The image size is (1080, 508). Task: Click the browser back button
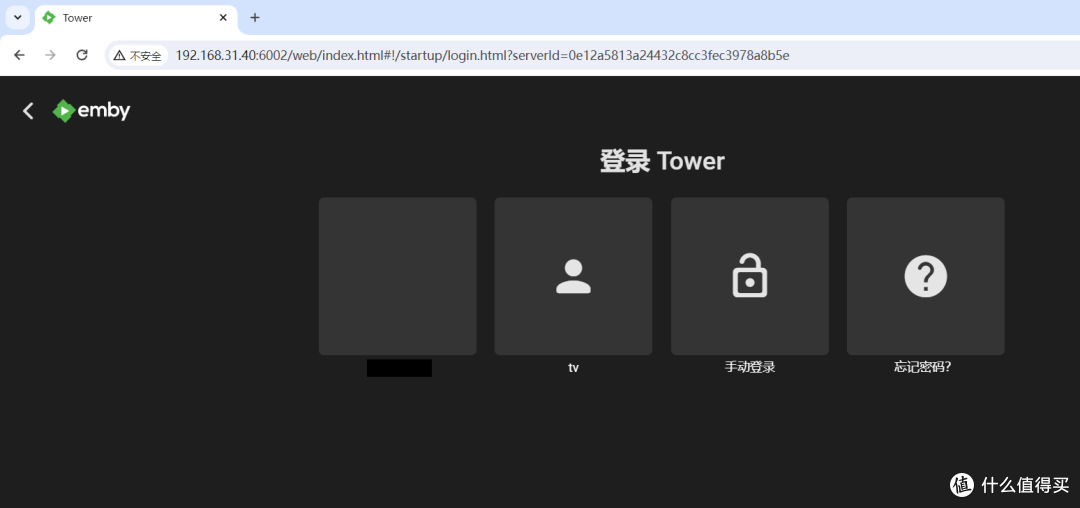pyautogui.click(x=19, y=55)
